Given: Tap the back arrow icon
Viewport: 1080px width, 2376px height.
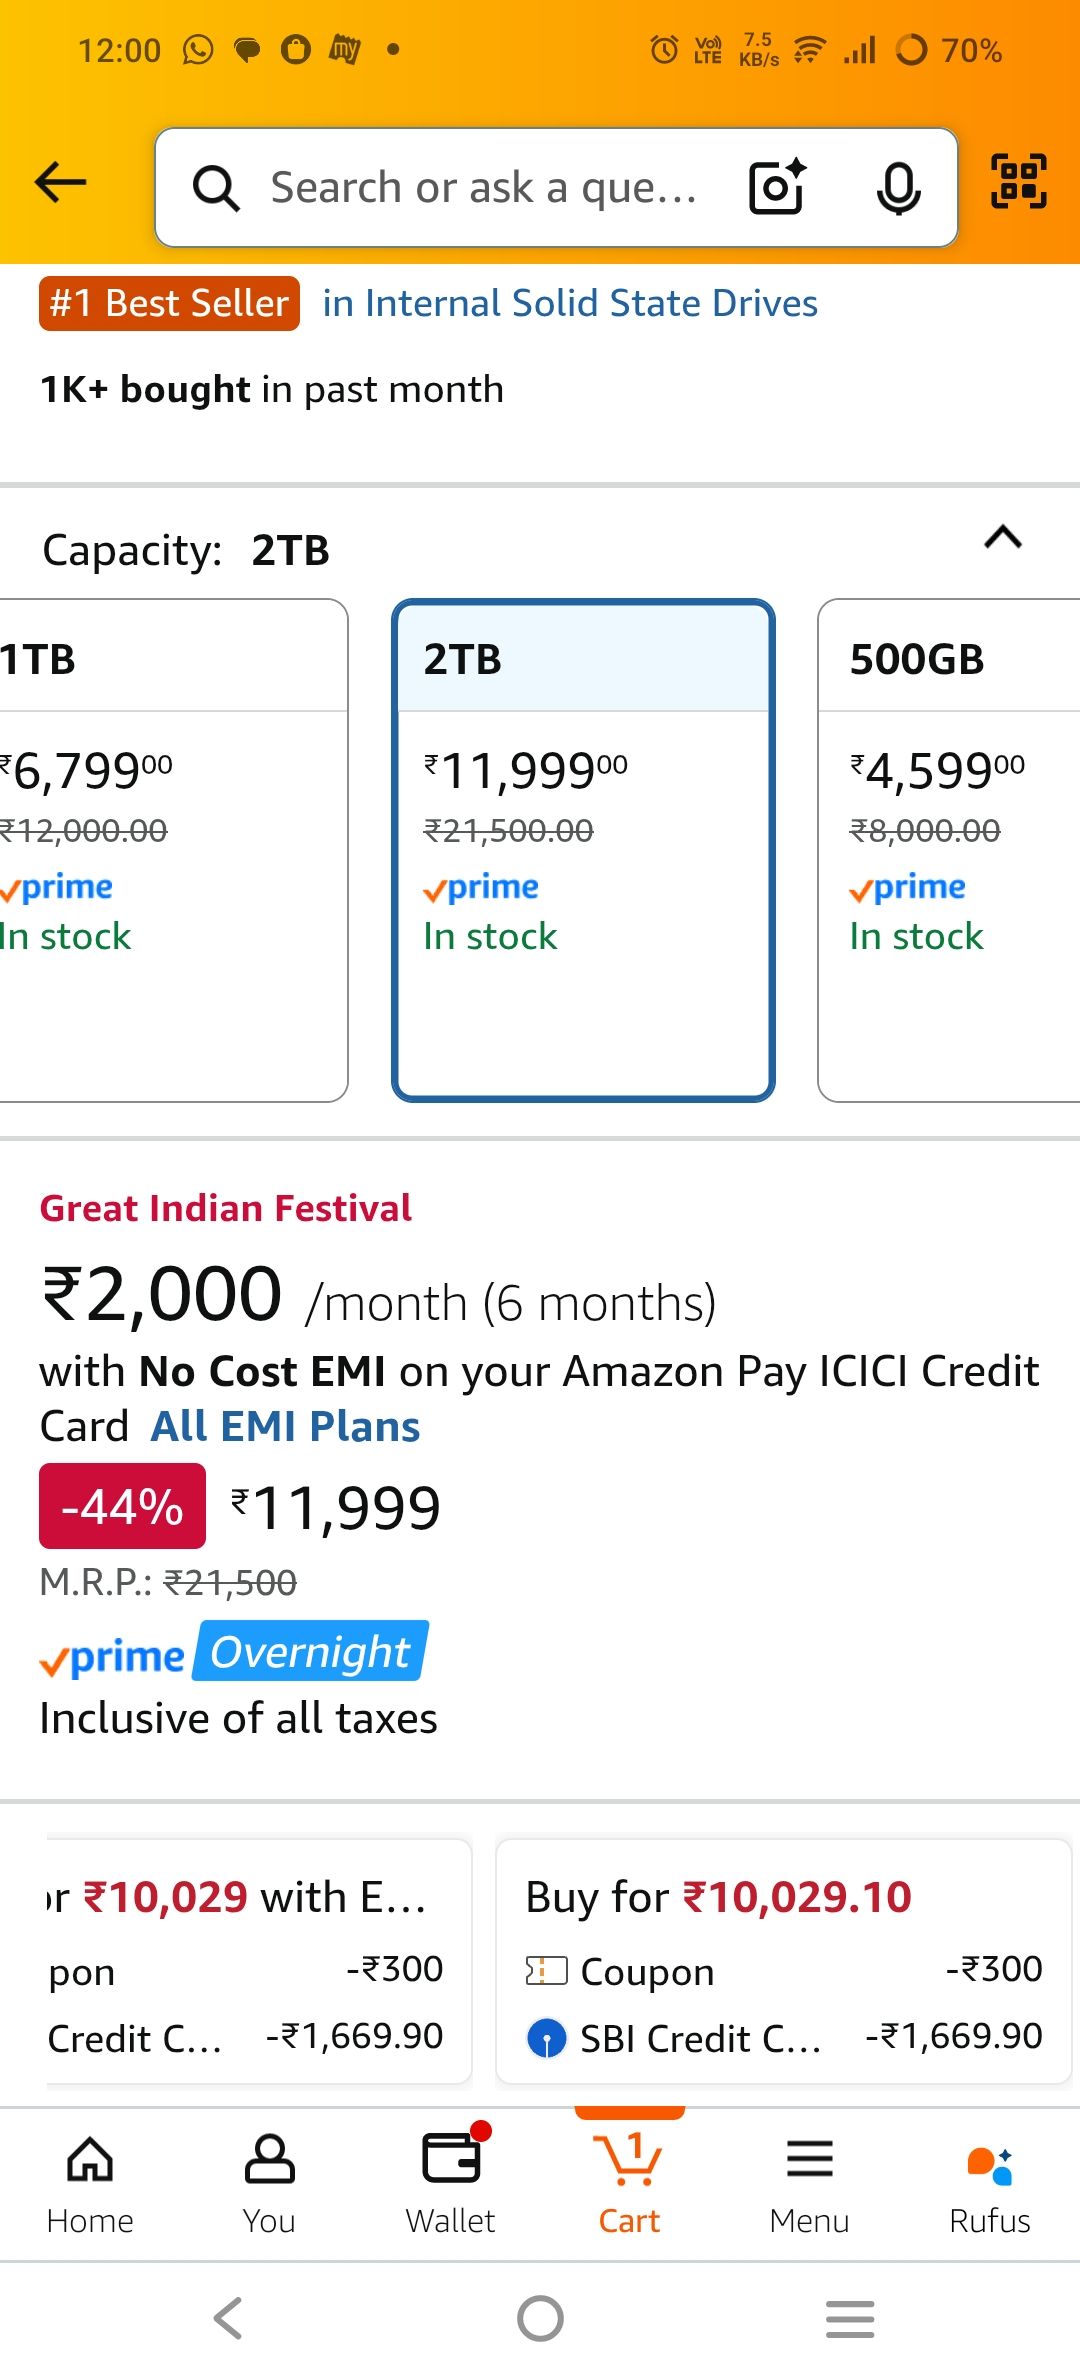Looking at the screenshot, I should coord(61,183).
